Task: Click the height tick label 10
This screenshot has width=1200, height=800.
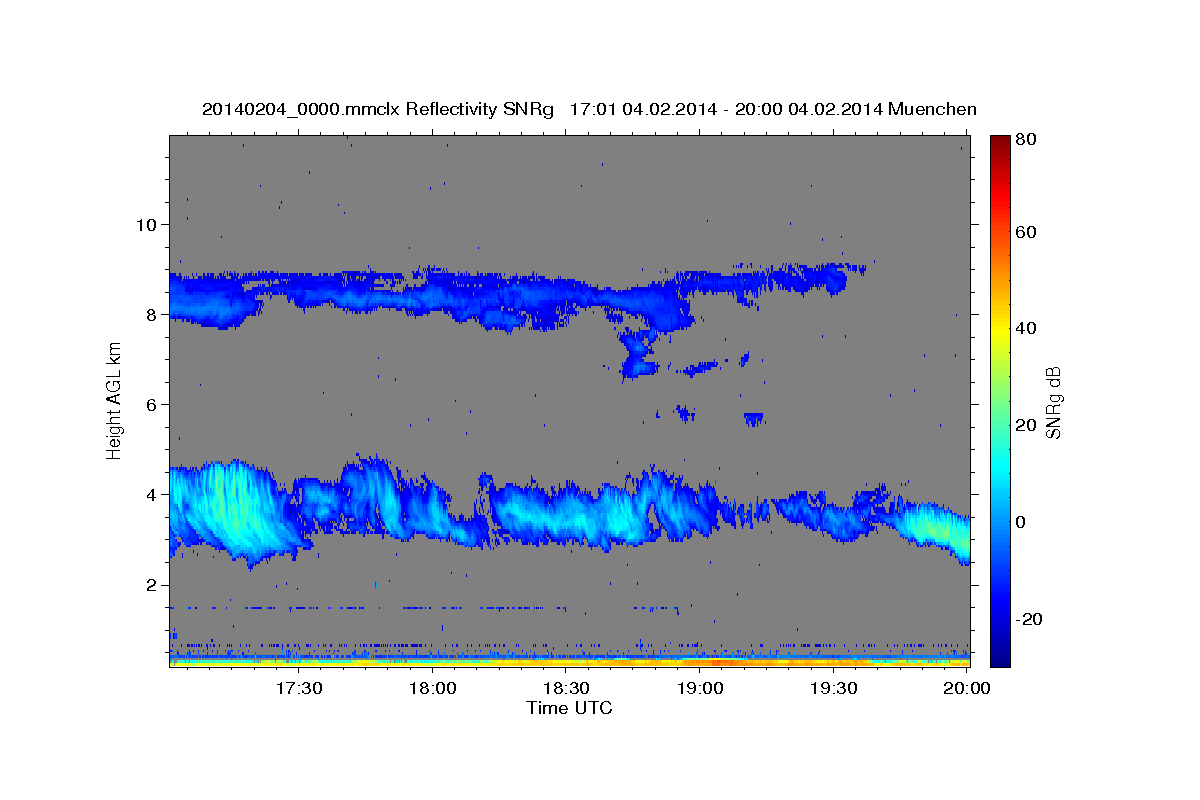Action: pos(145,224)
